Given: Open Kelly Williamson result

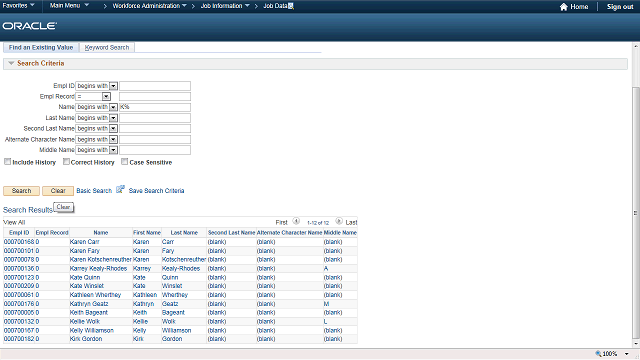Looking at the screenshot, I should point(91,331).
